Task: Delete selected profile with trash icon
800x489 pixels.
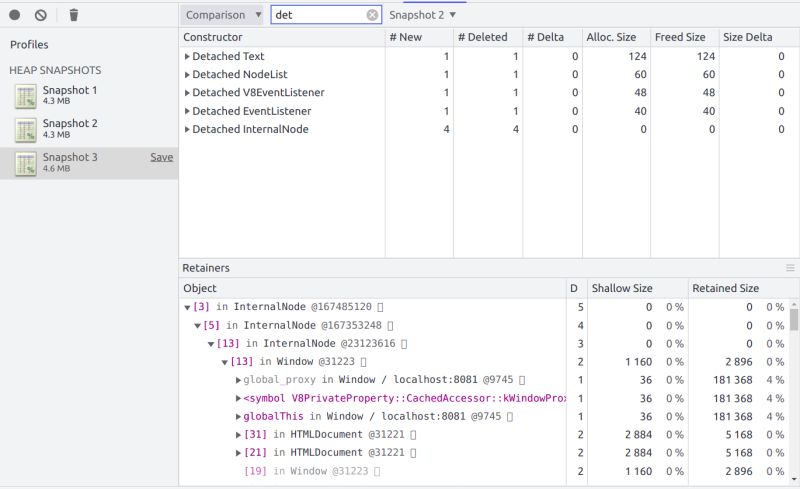Action: coord(74,15)
